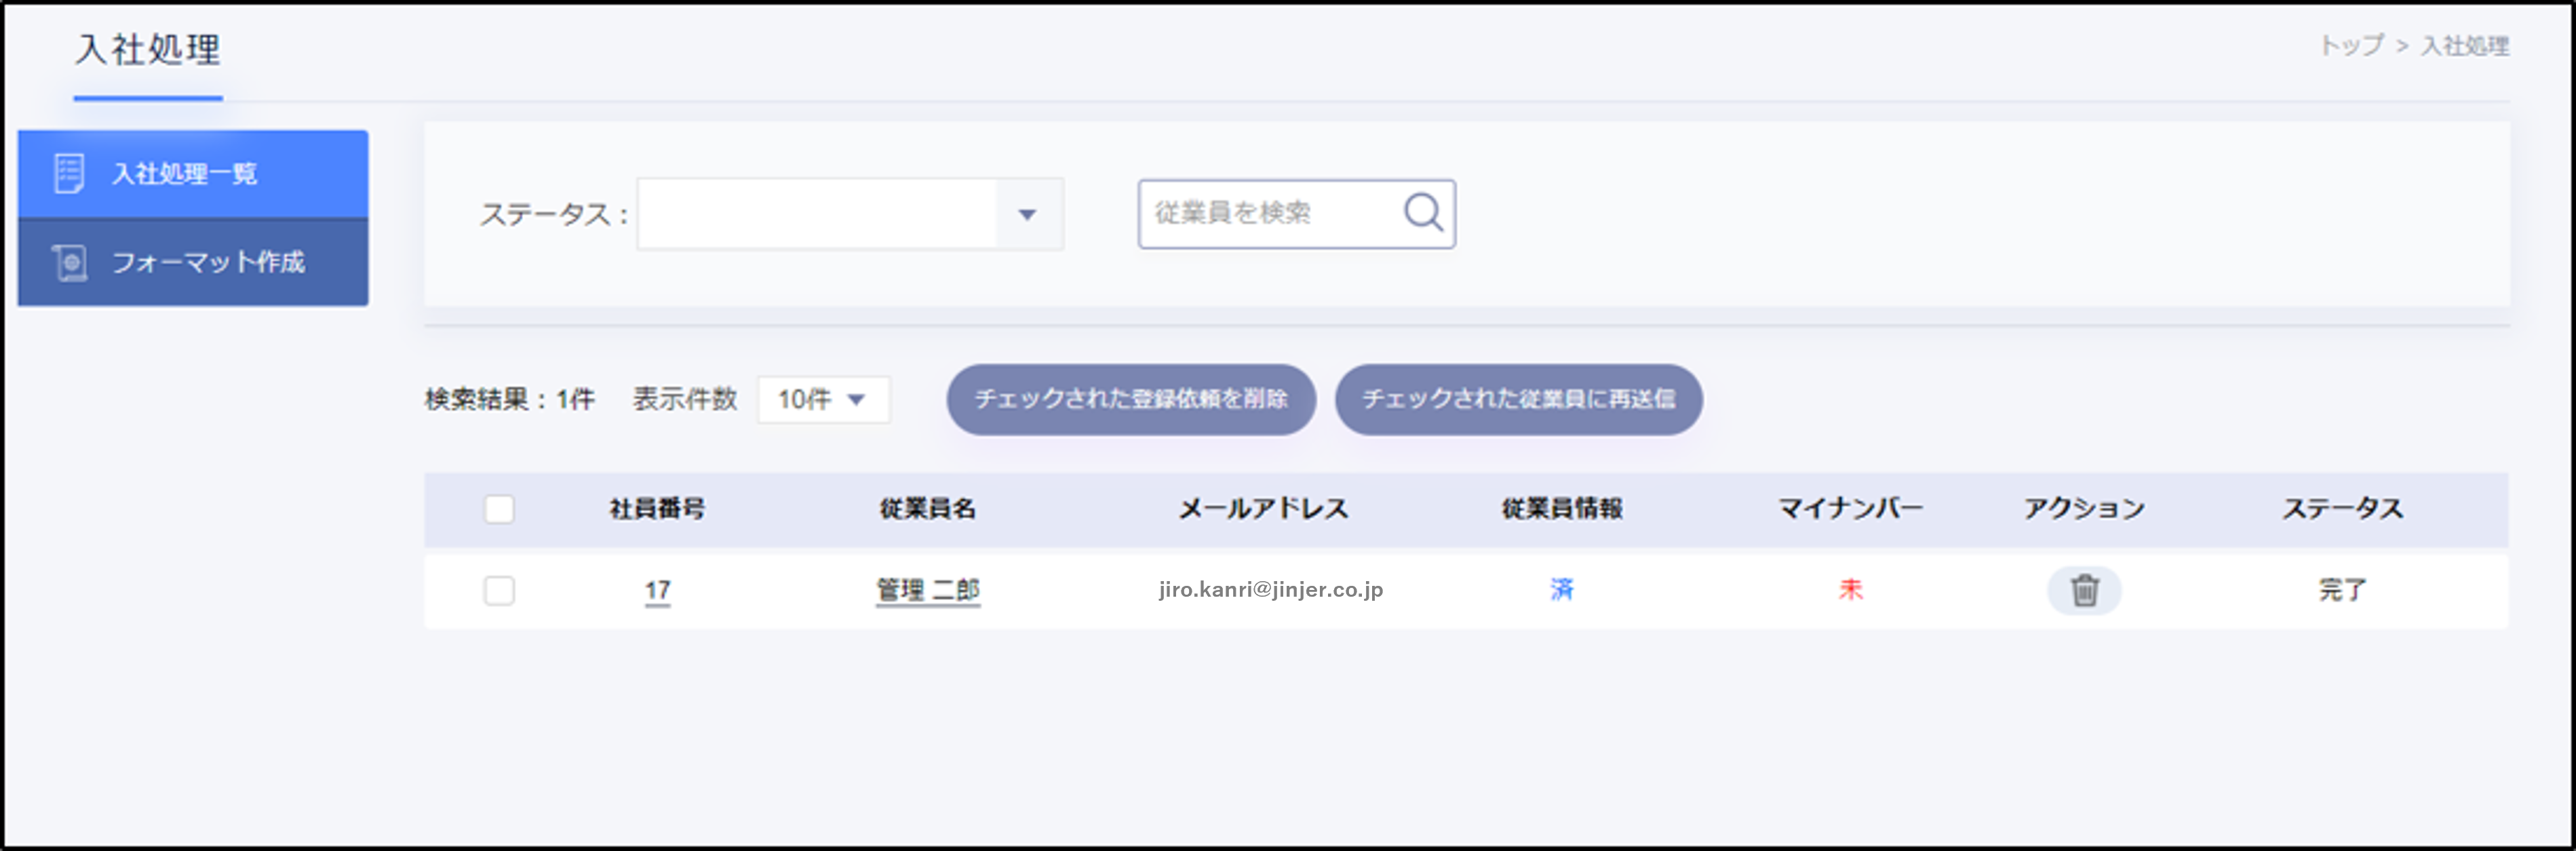The height and width of the screenshot is (851, 2576).
Task: Select the 入社処理一覧 sidebar menu item
Action: pyautogui.click(x=184, y=173)
